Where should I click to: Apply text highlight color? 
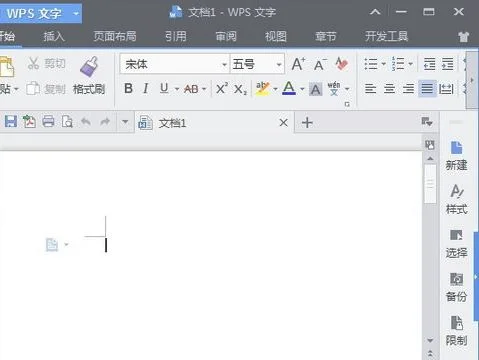(x=263, y=89)
